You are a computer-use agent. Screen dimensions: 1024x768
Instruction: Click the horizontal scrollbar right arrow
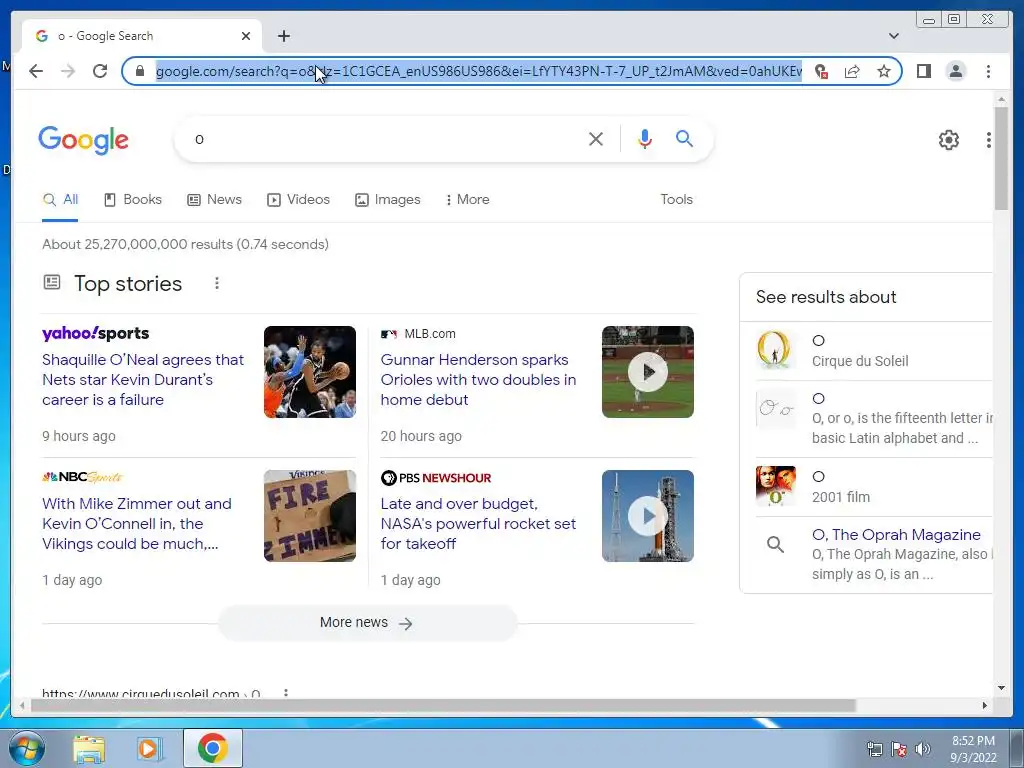coord(985,705)
